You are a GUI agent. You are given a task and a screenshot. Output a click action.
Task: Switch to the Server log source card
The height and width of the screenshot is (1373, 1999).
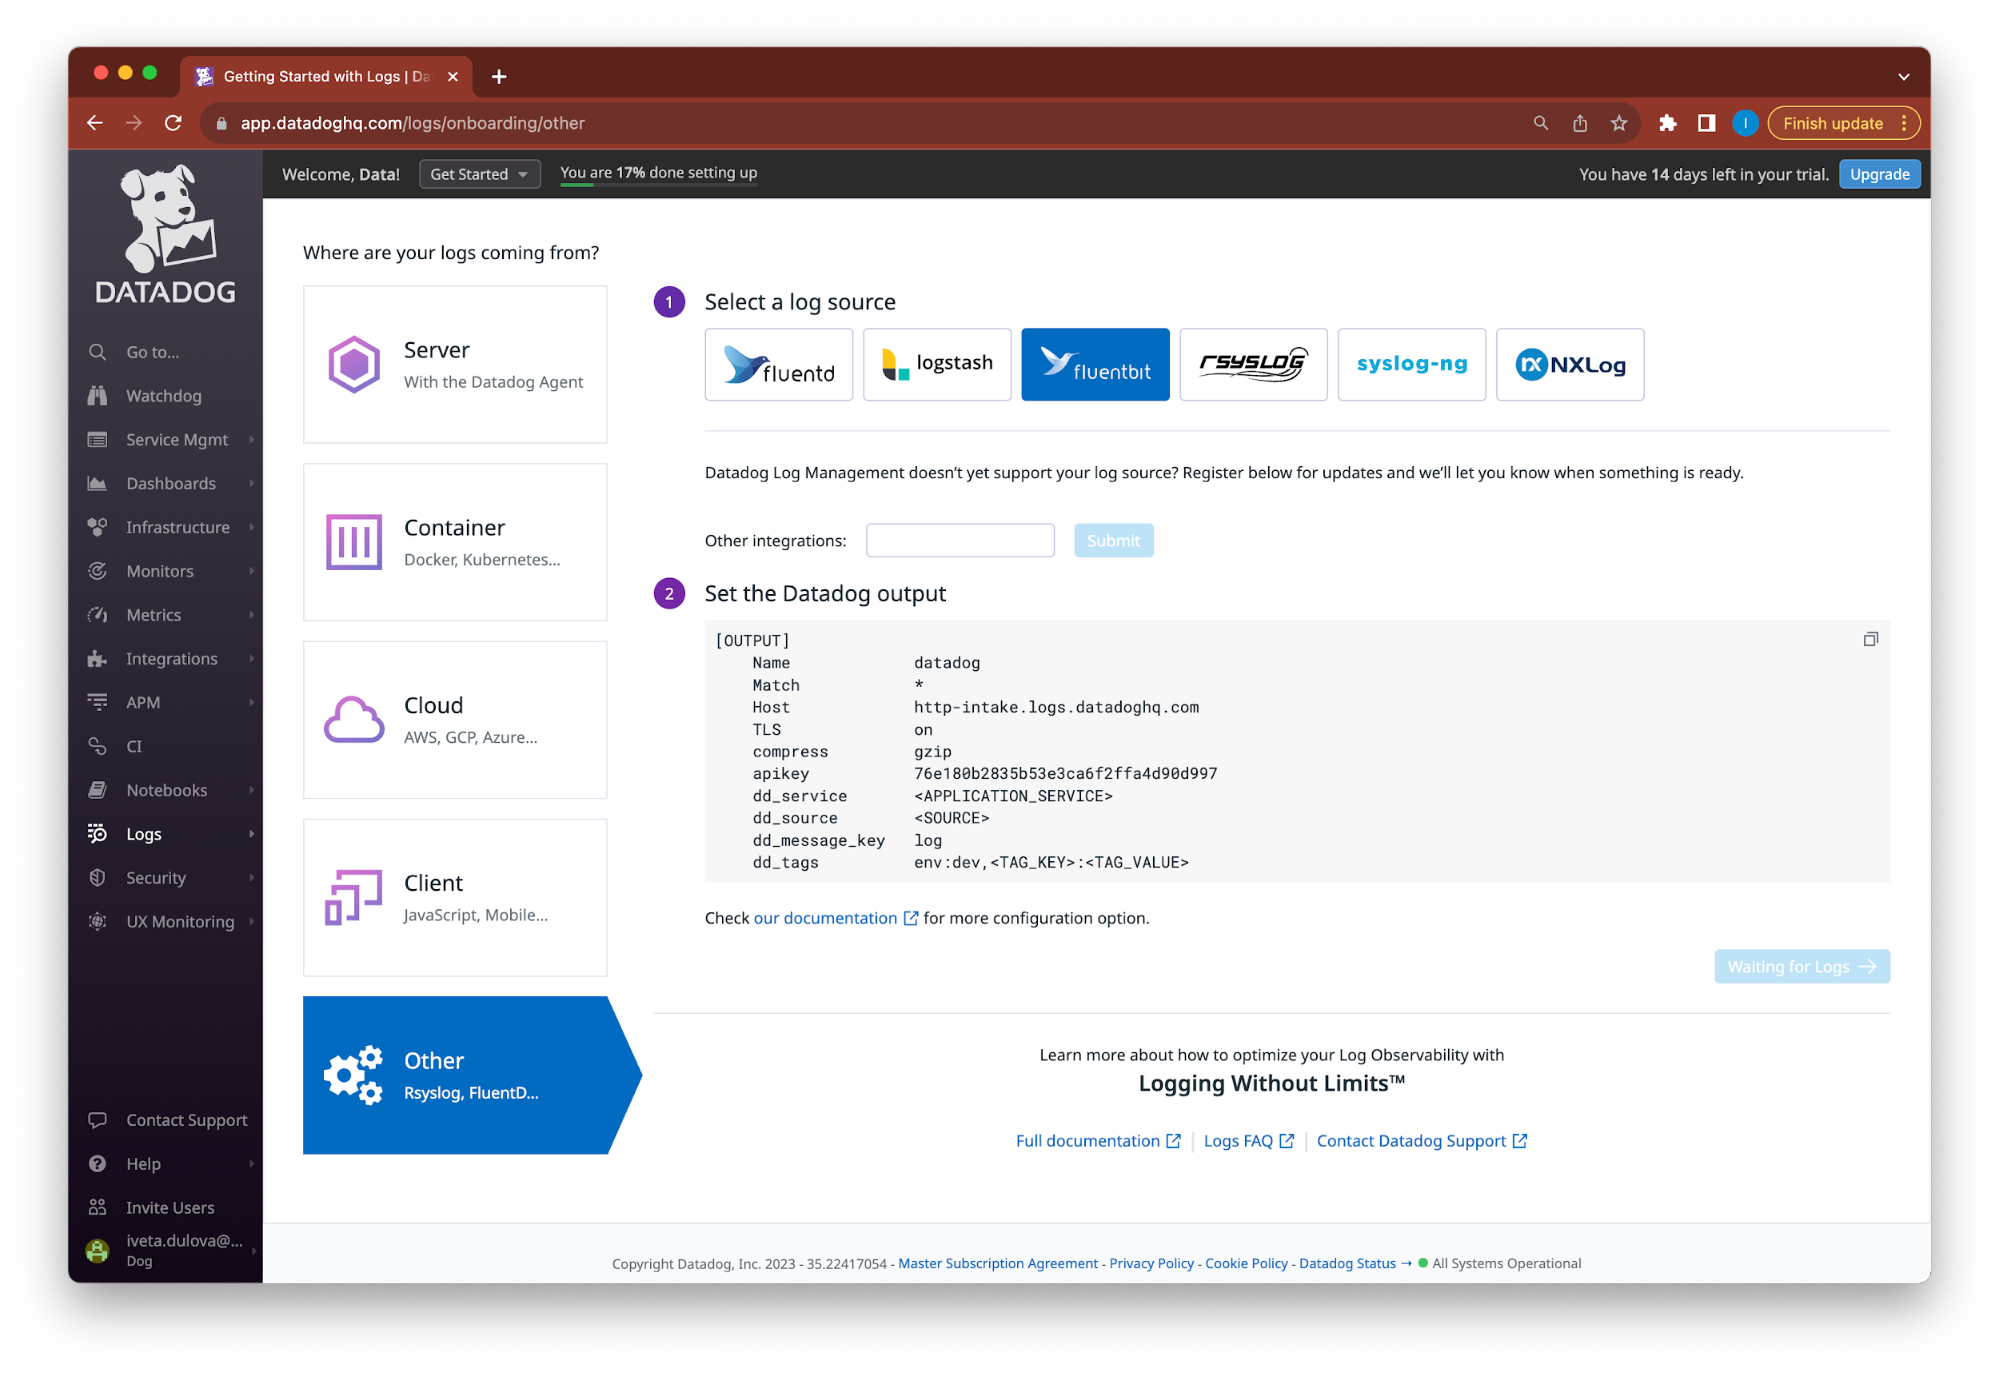click(454, 364)
